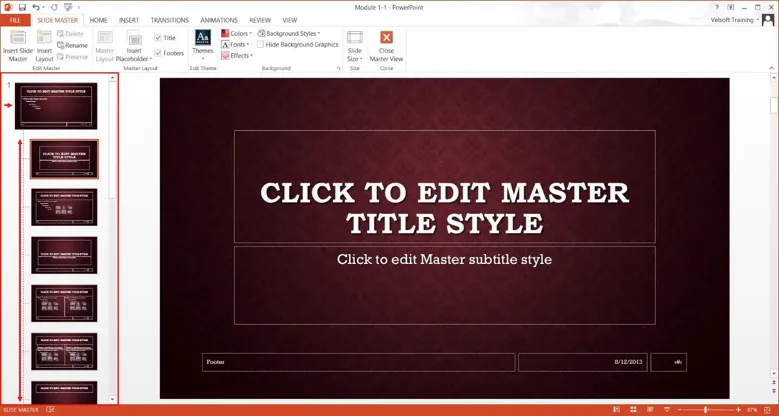Click the spell check icon in status bar
The image size is (779, 416).
point(50,410)
